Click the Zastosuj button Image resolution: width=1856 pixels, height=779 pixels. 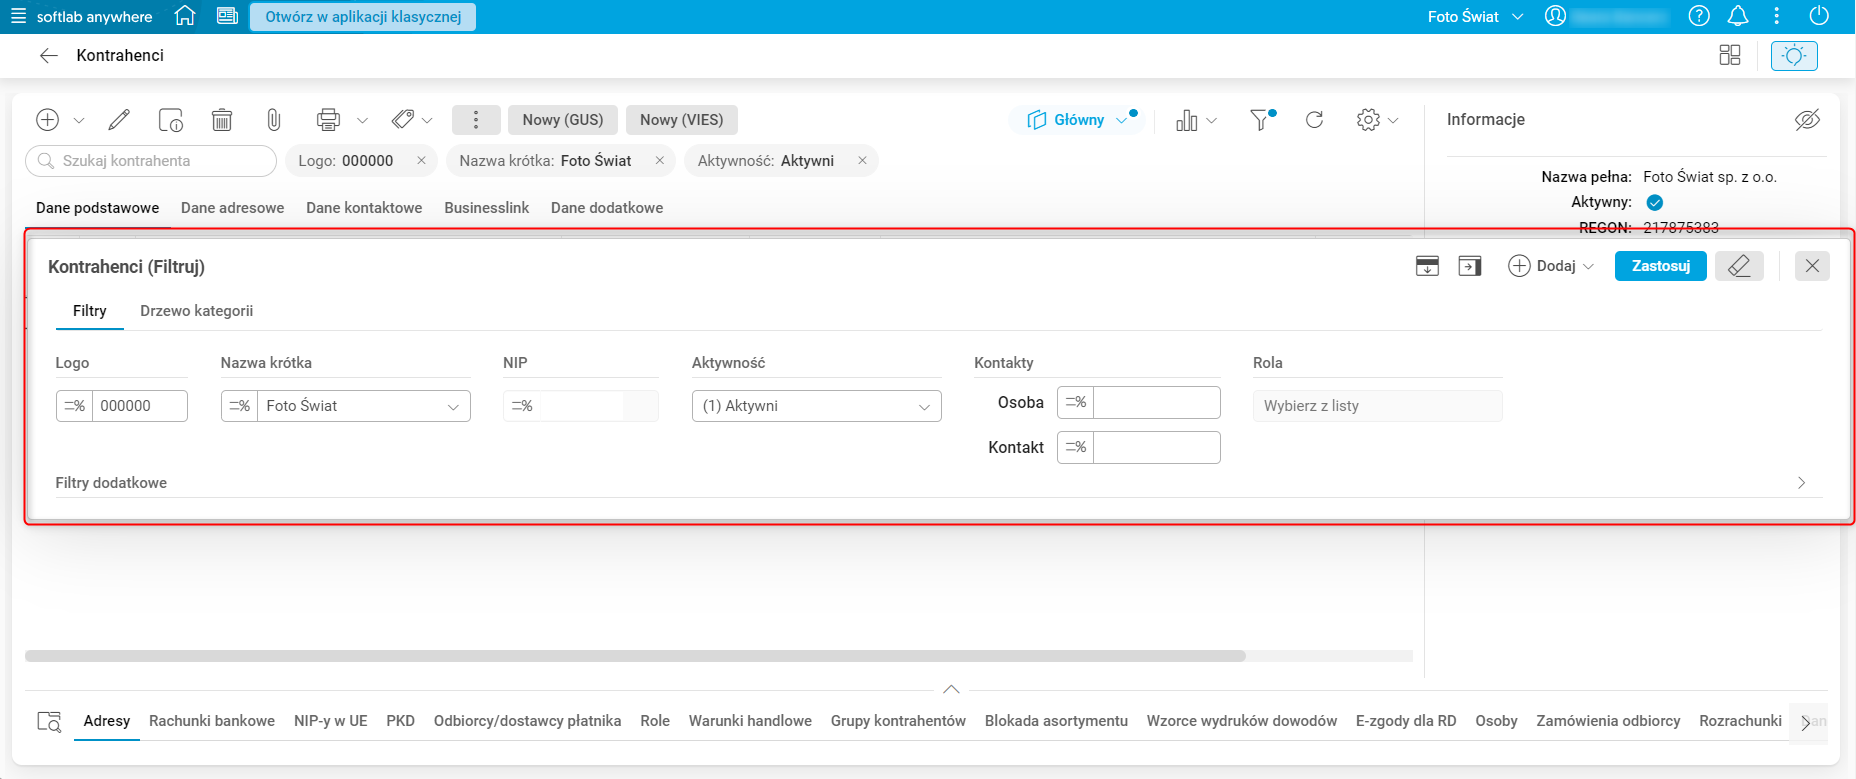(1661, 266)
